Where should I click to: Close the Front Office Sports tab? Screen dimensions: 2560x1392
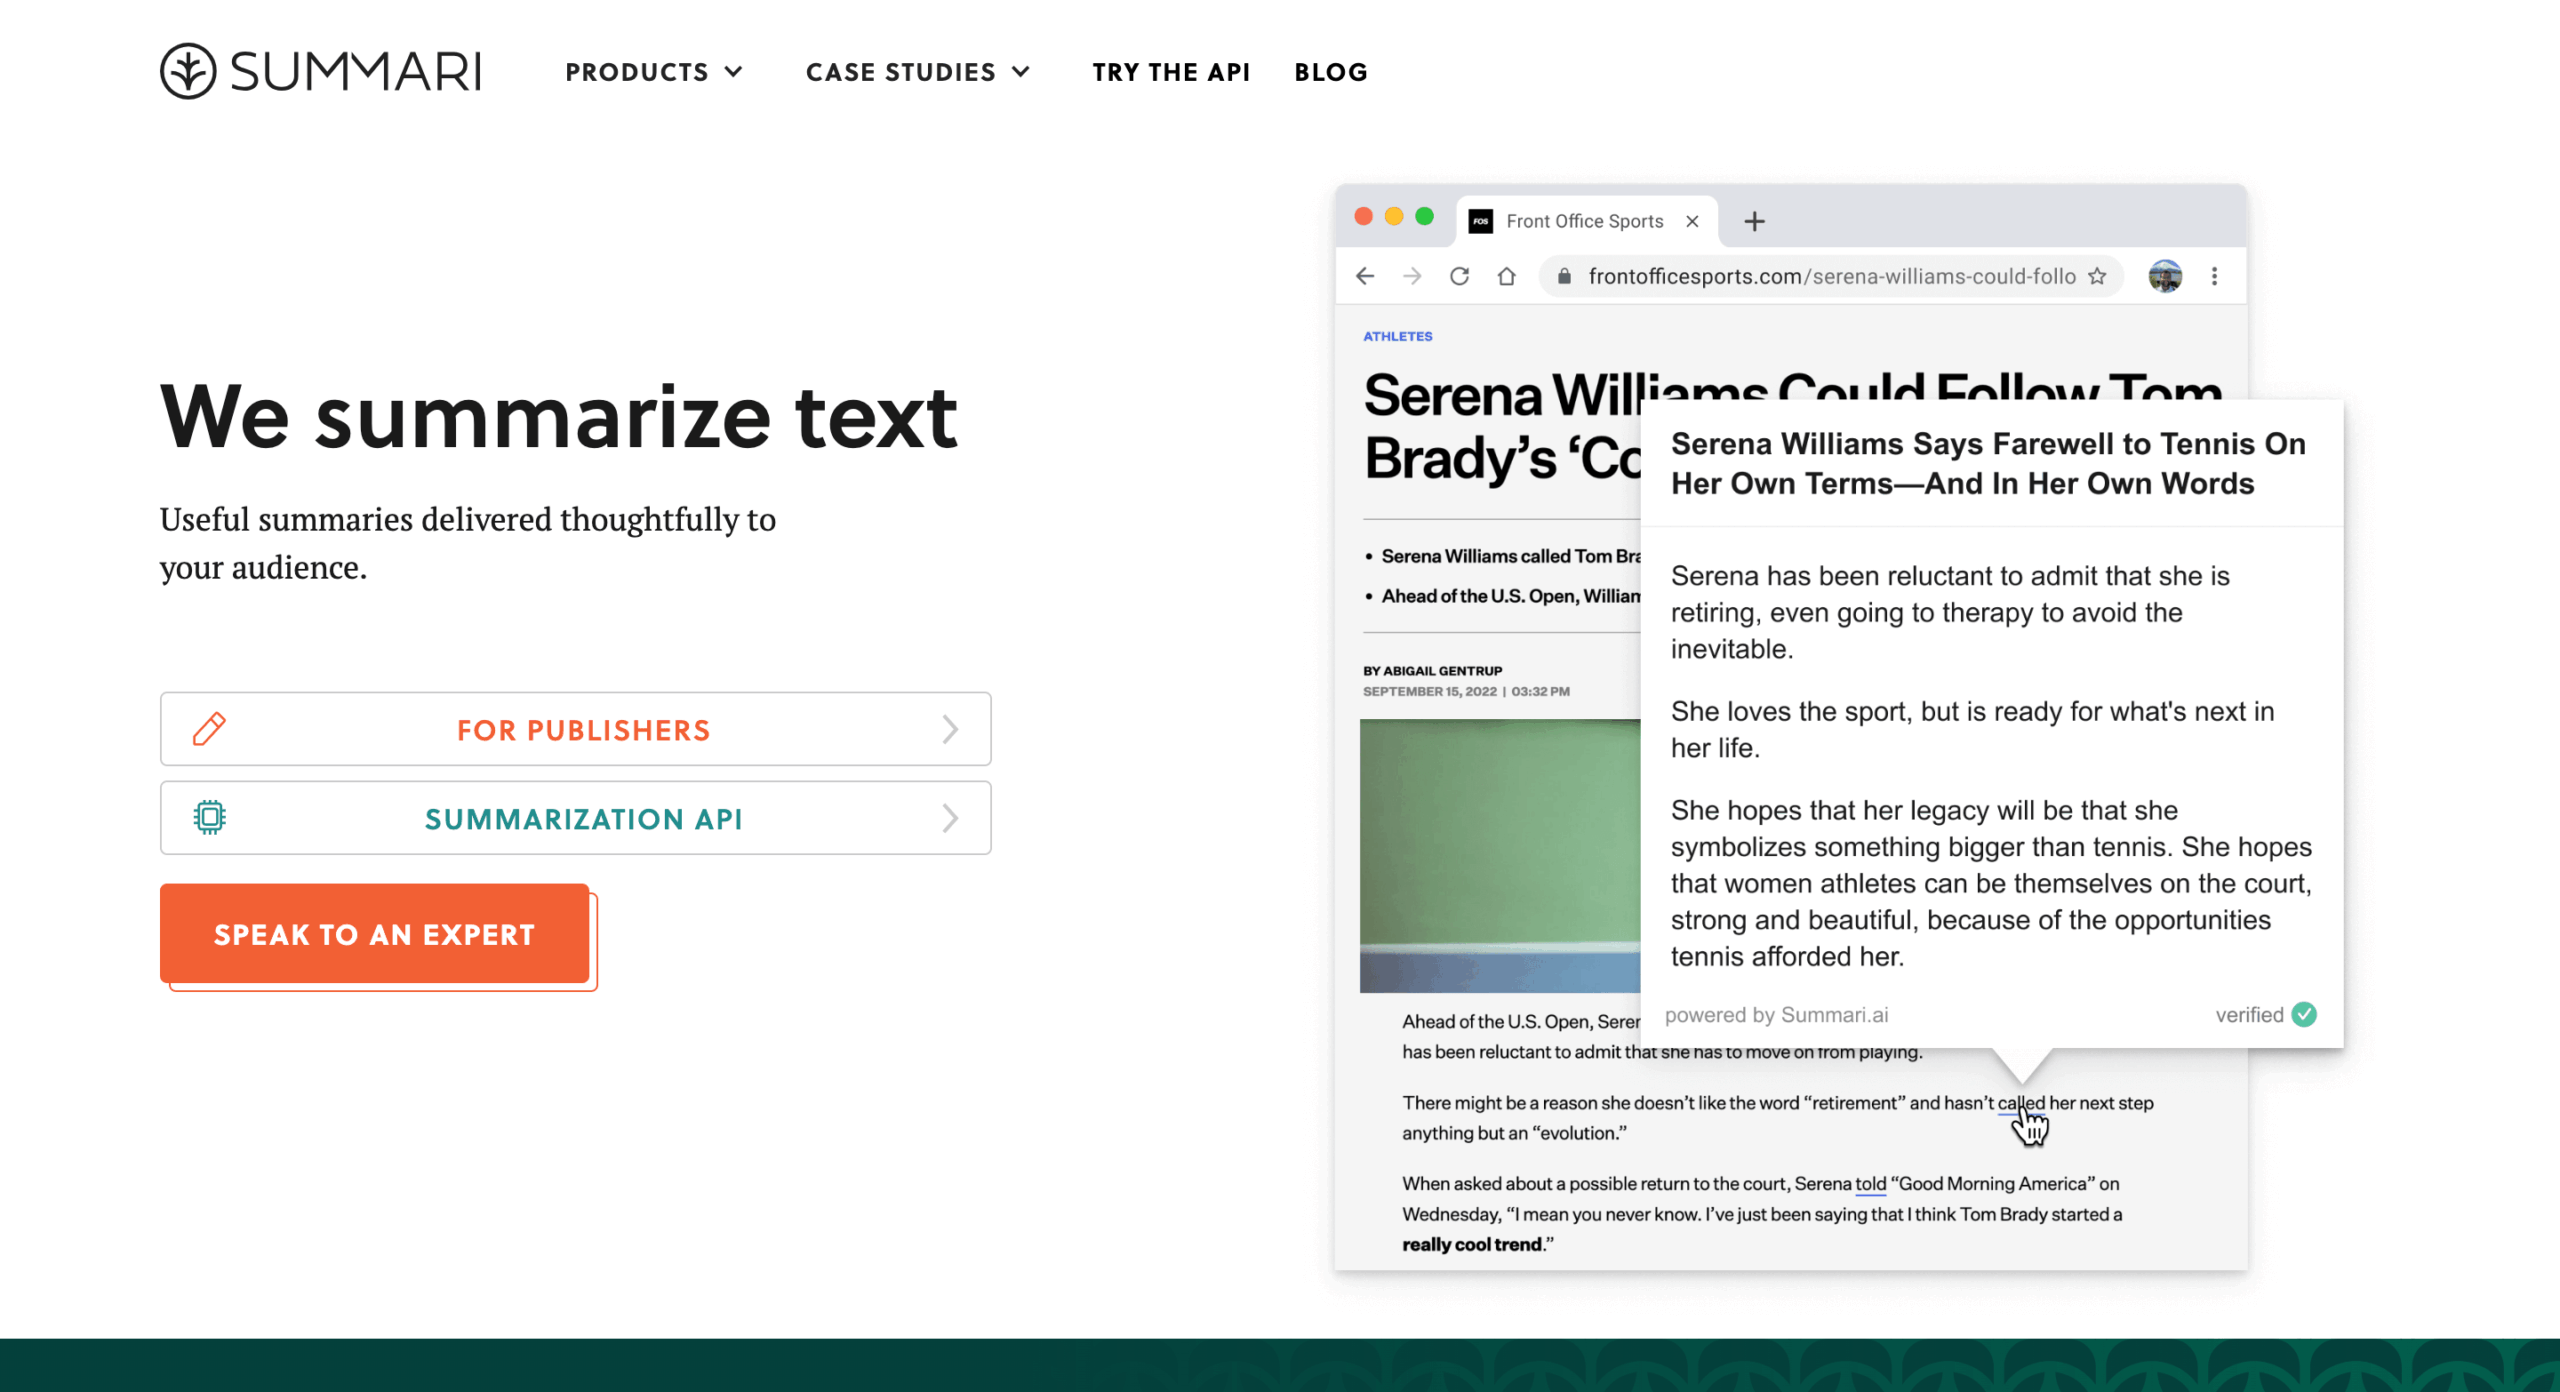(1692, 221)
